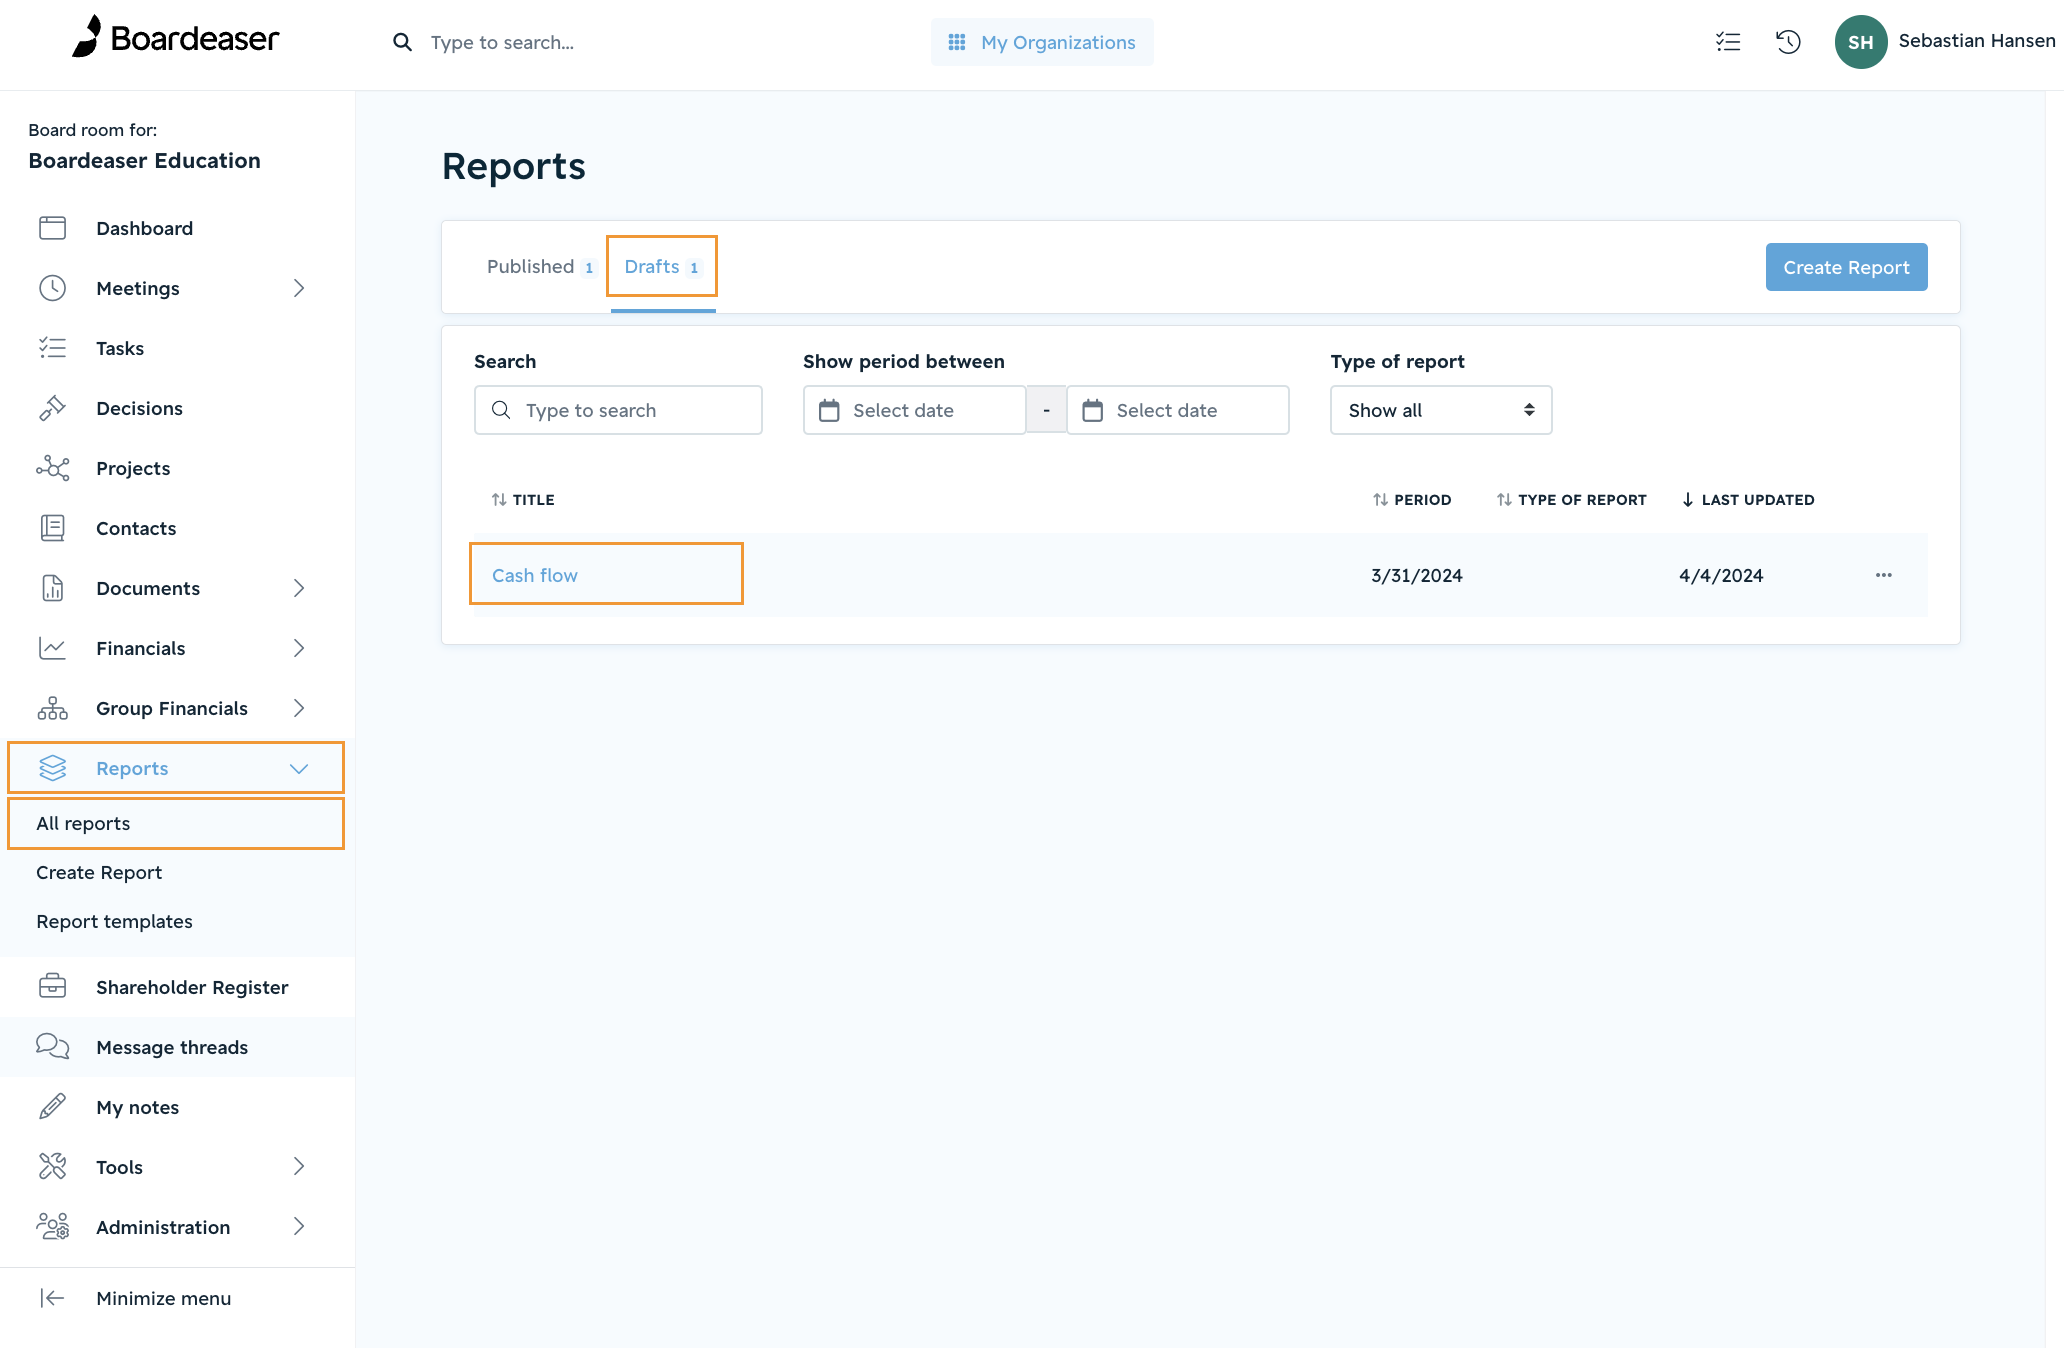
Task: Click the Dashboard sidebar icon
Action: pos(52,228)
